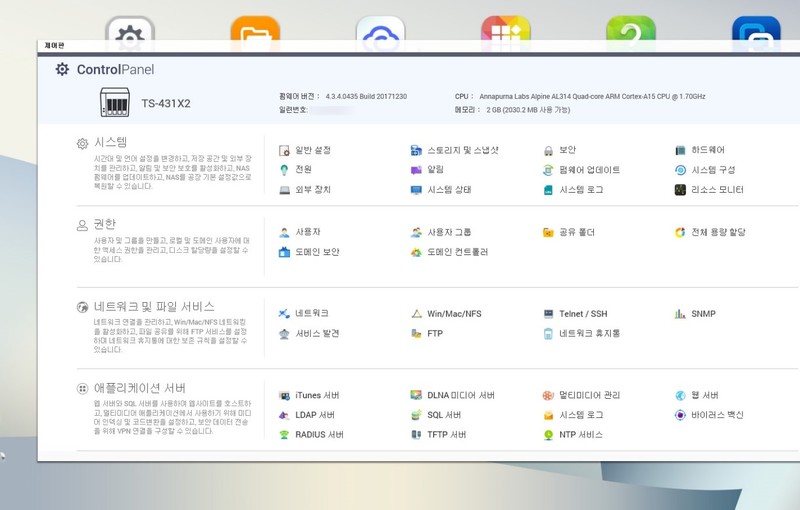Open the cloud app desktop icon

381,32
